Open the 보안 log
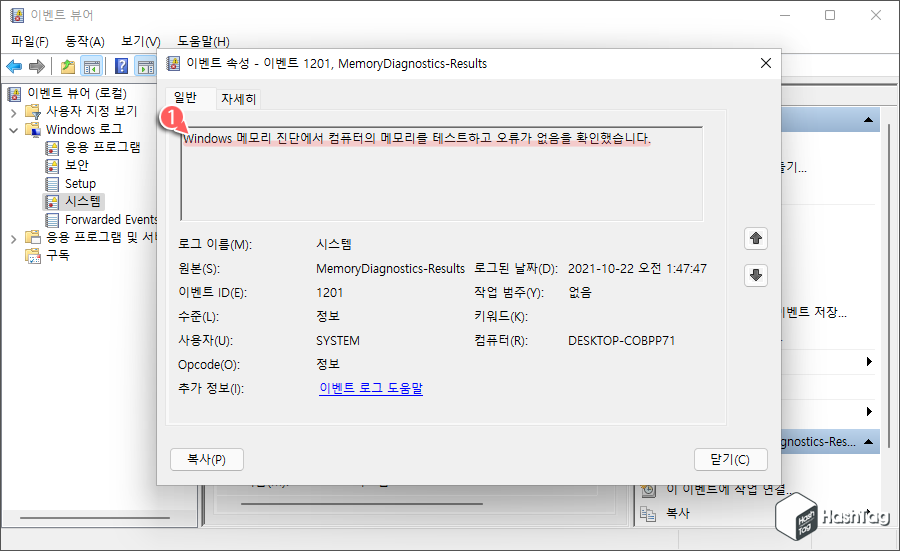The height and width of the screenshot is (551, 900). (77, 165)
